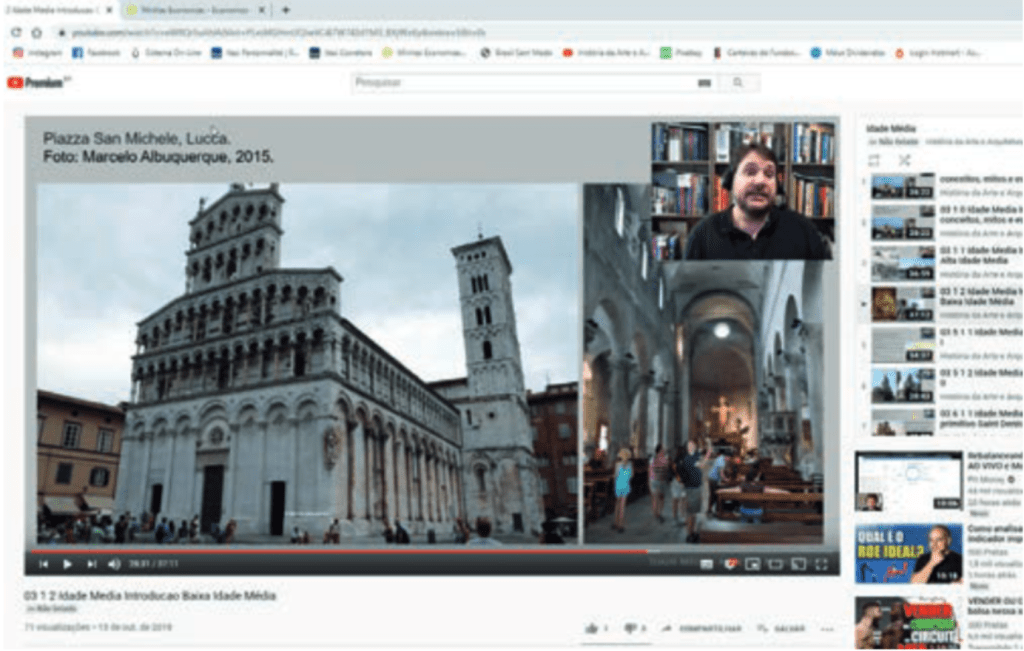
Task: Toggle subtitles in the video player
Action: tap(707, 564)
